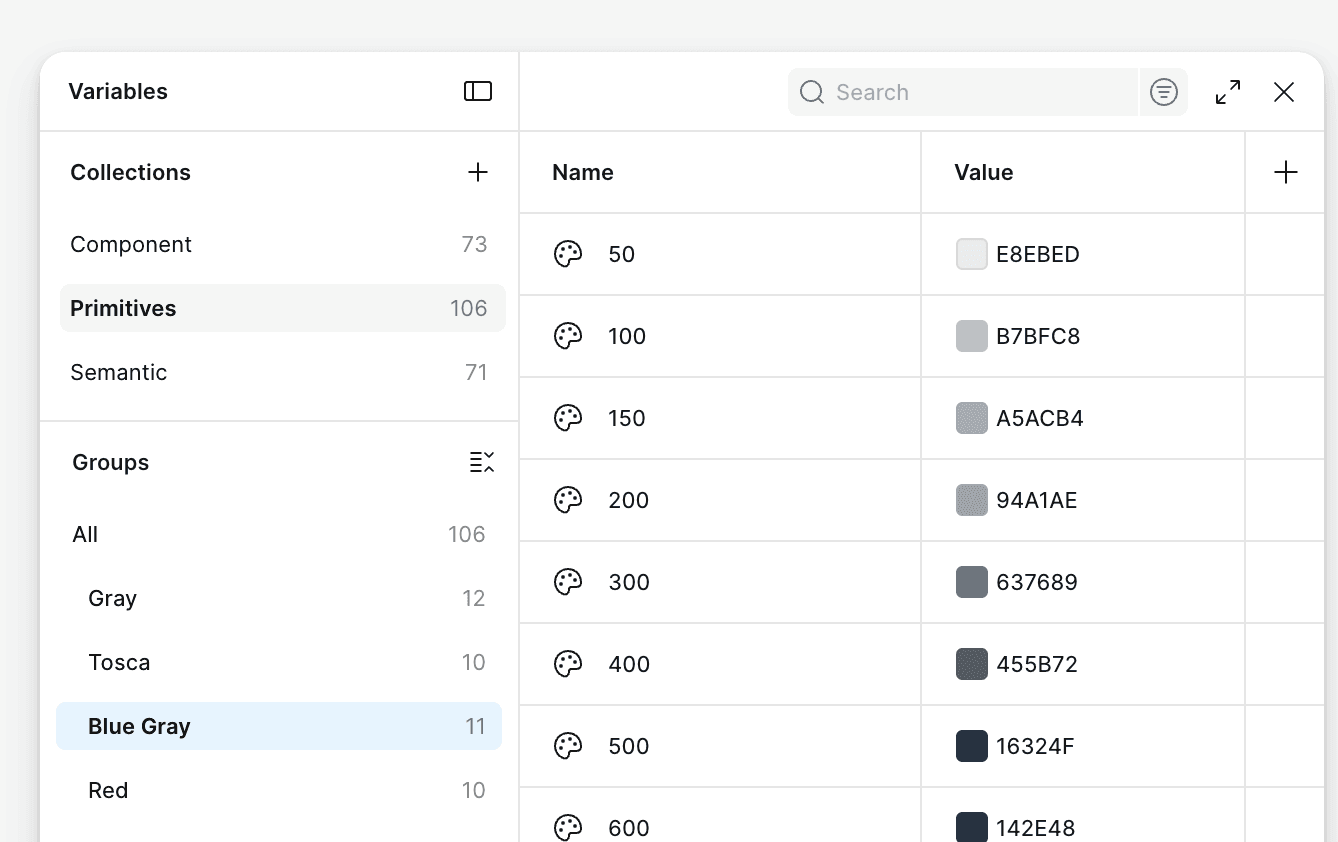Open the Component collection
Viewport: 1338px width, 842px height.
pos(283,244)
